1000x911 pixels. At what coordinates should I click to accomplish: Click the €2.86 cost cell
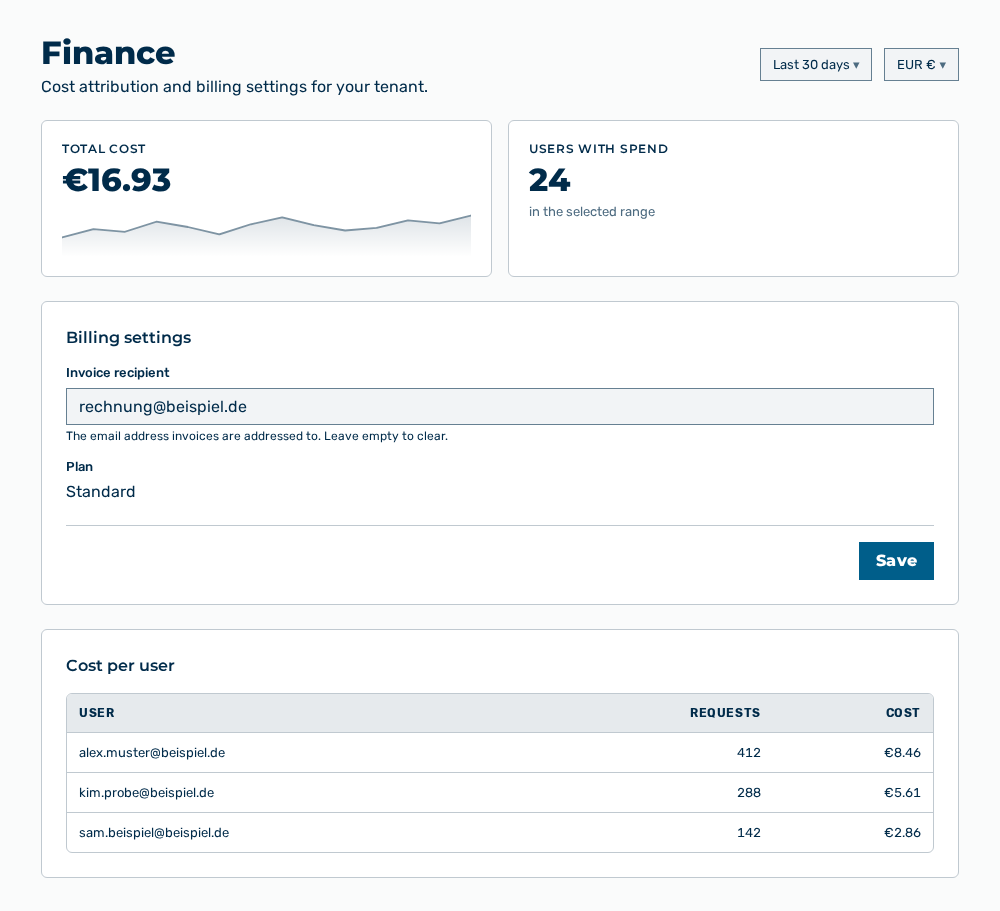click(x=902, y=833)
